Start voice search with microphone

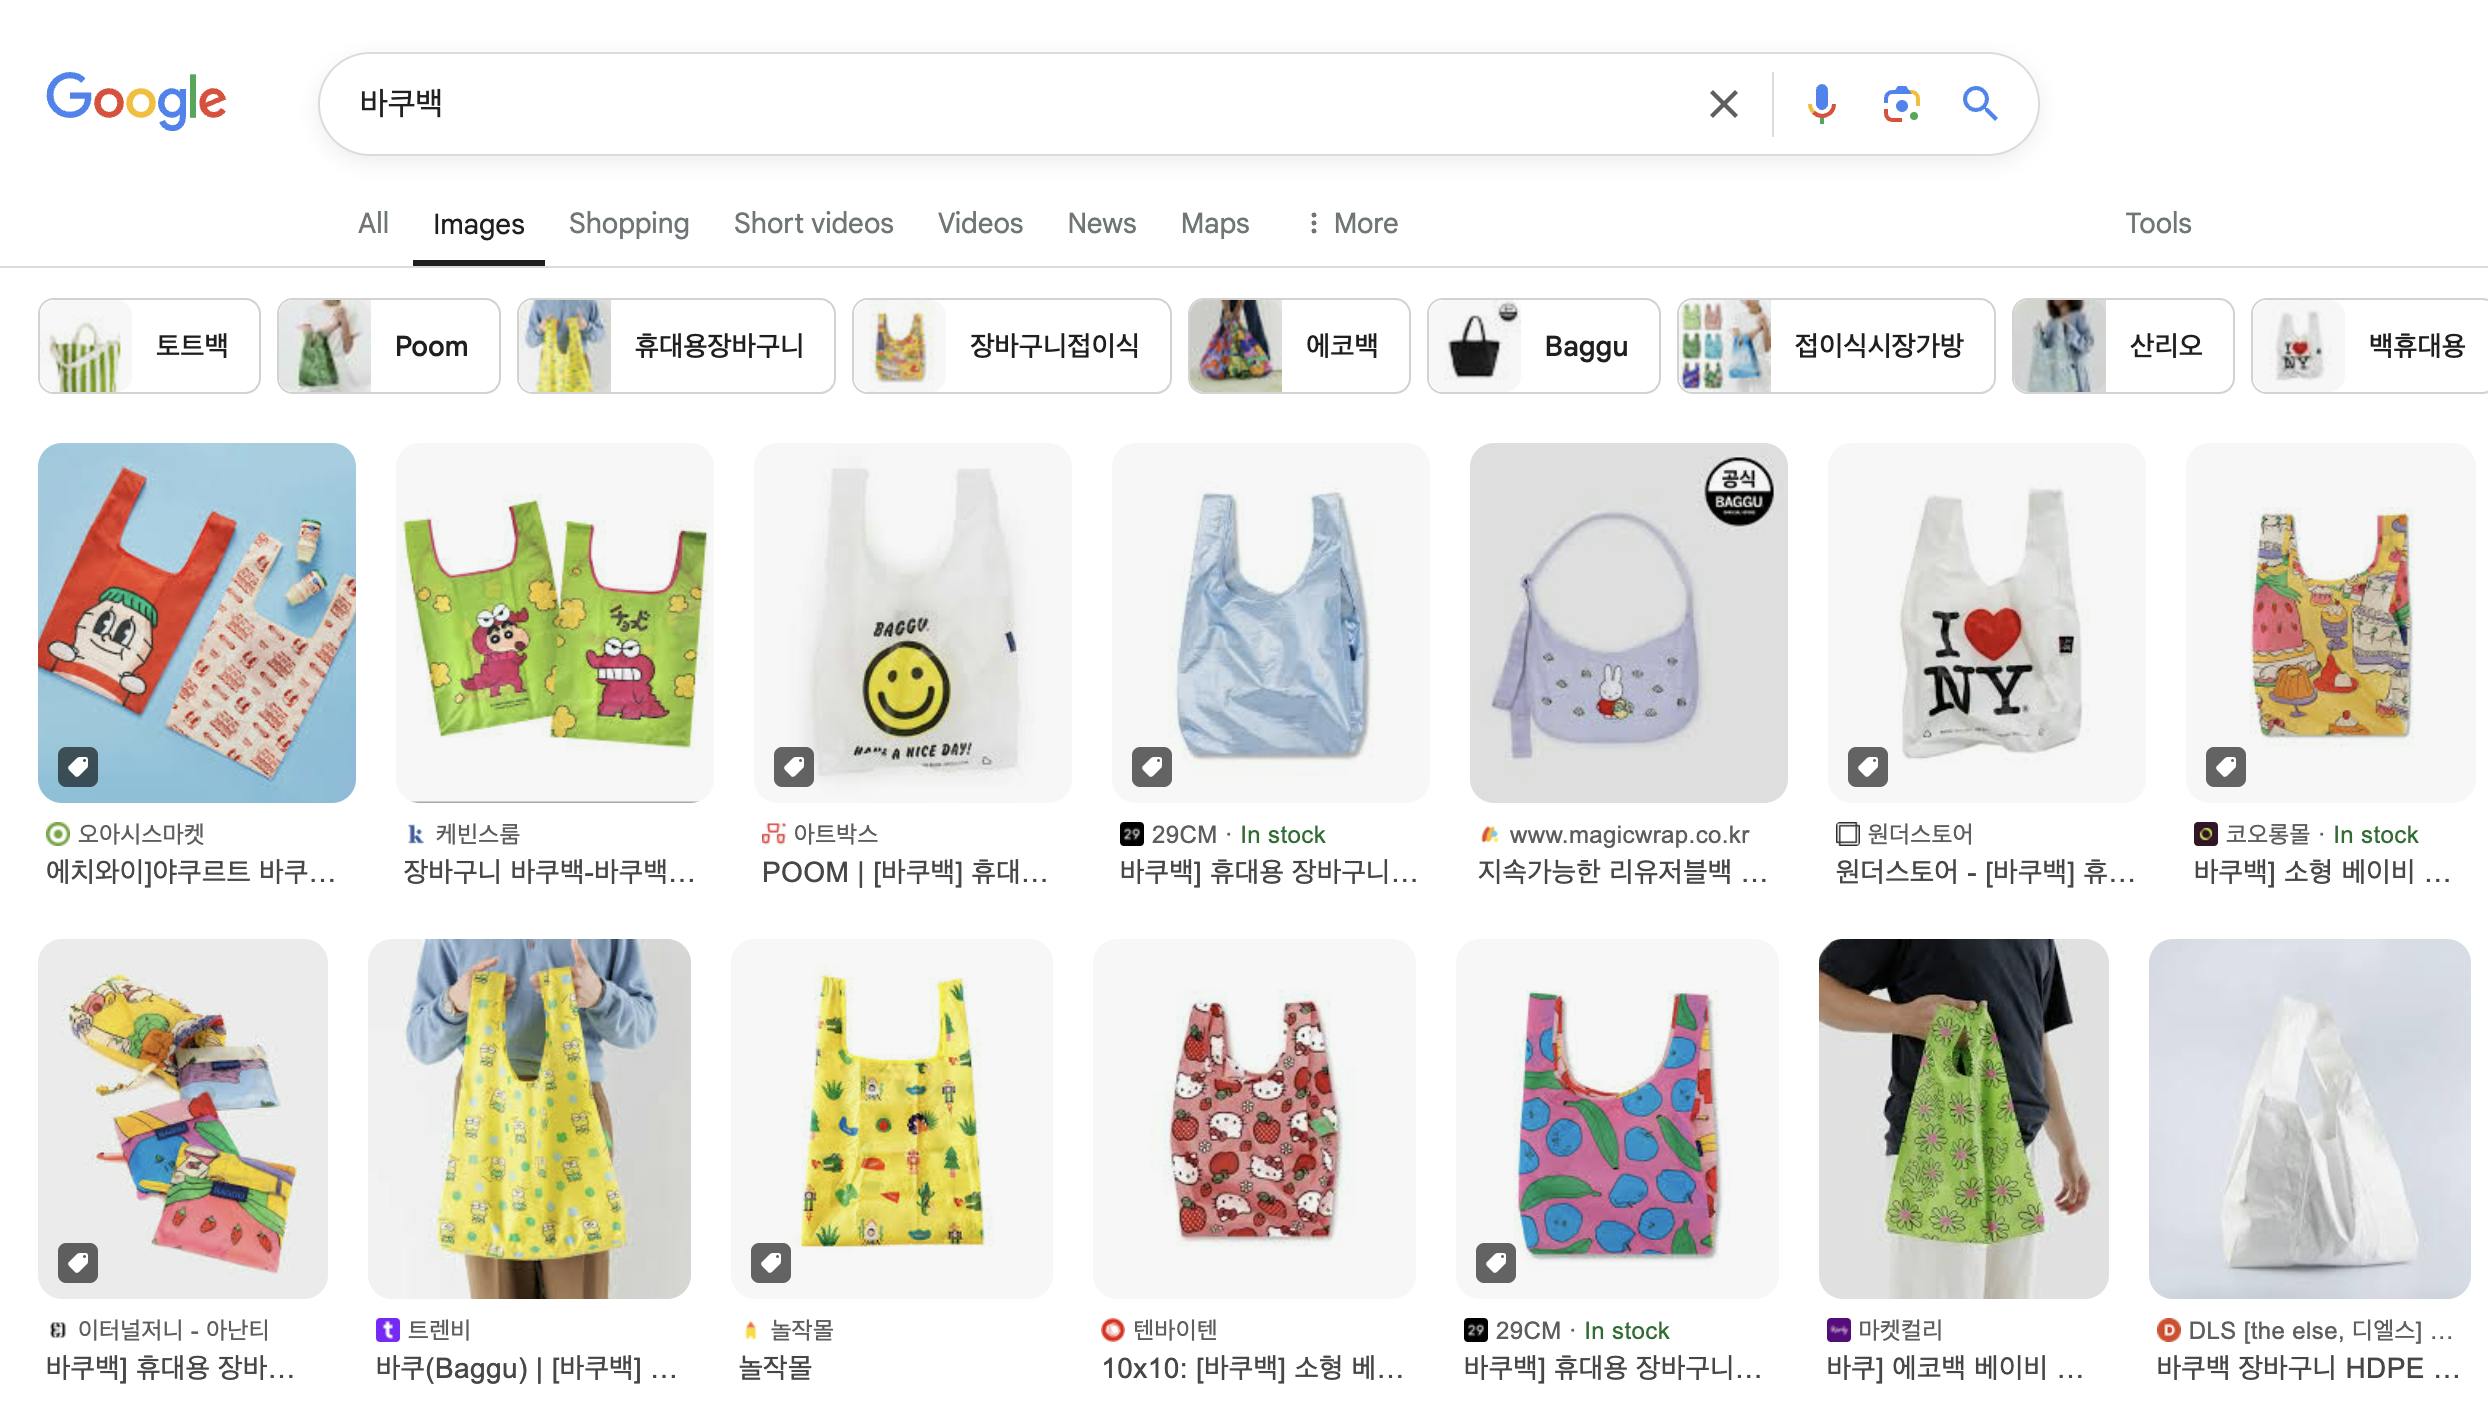click(x=1821, y=104)
